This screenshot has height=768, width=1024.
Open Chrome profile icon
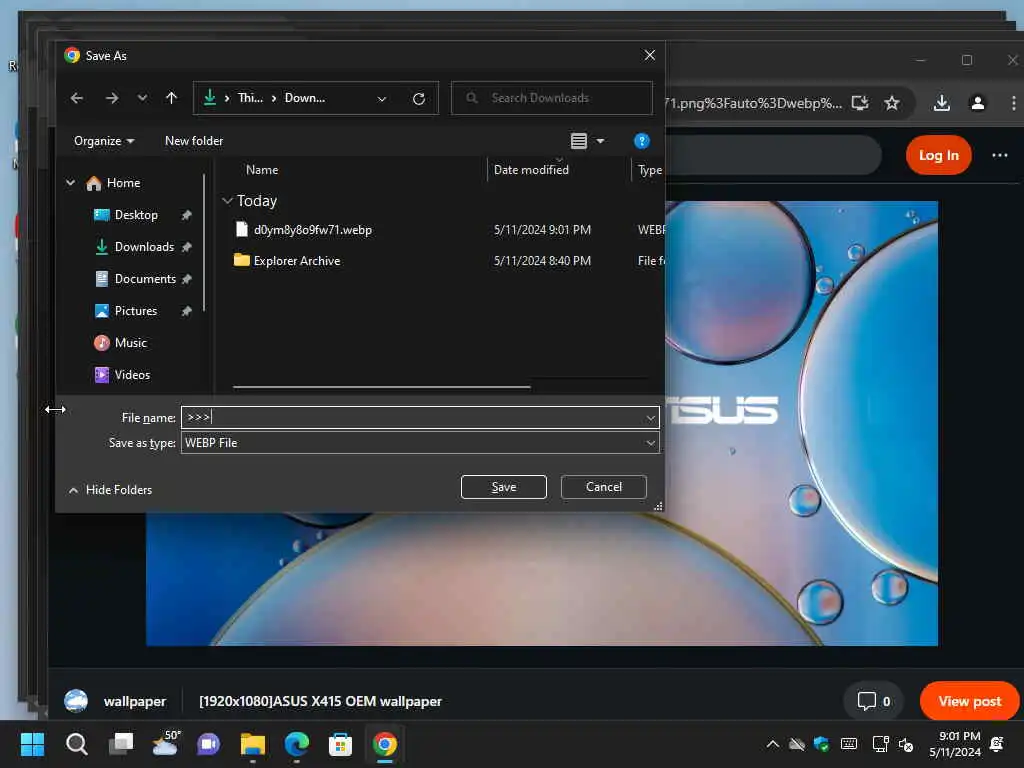coord(978,103)
